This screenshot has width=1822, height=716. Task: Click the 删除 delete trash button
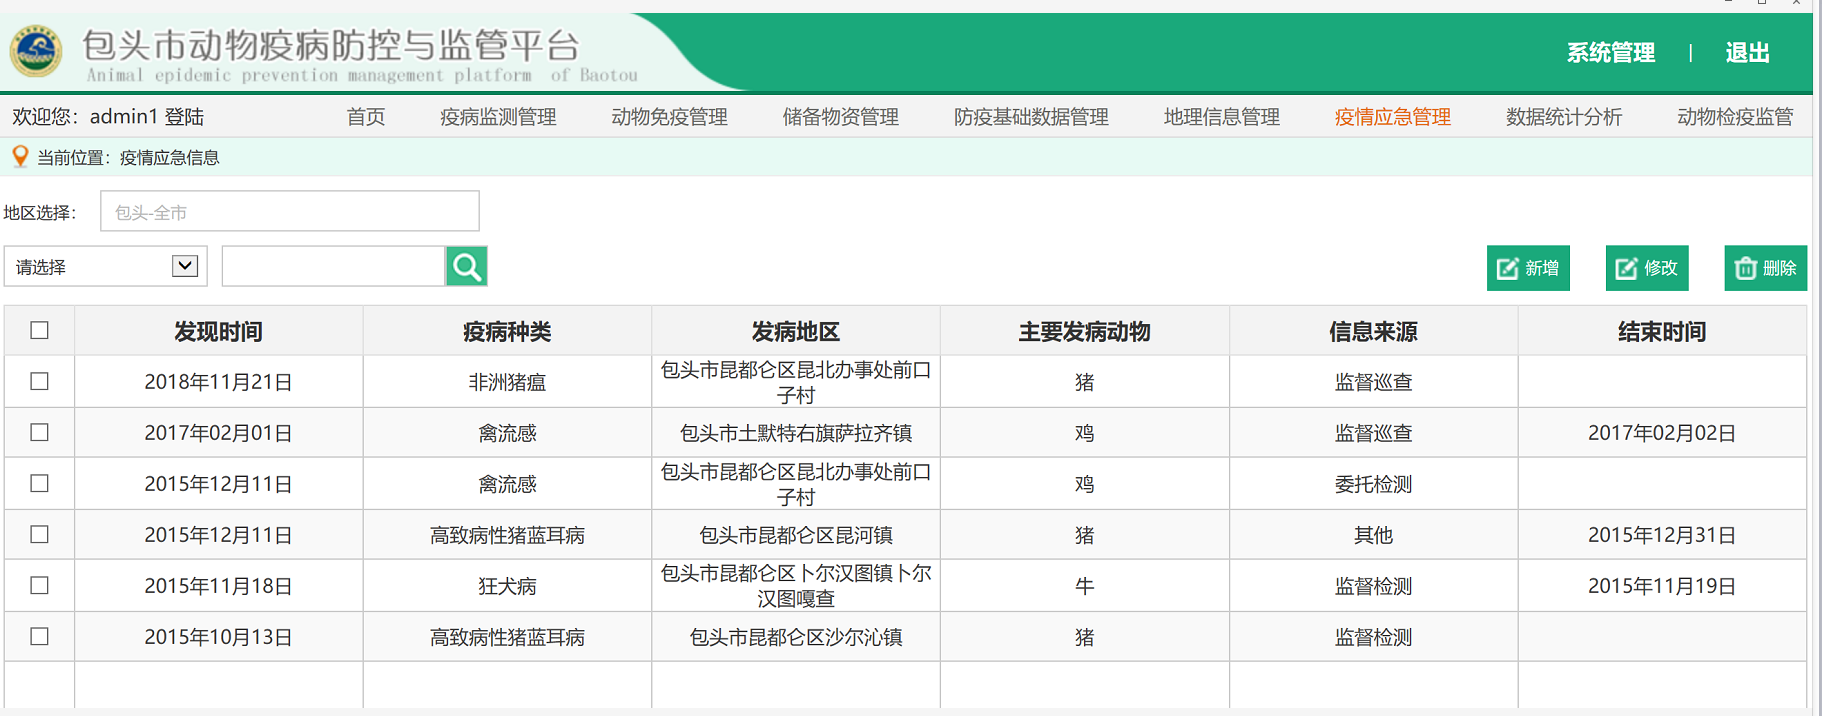click(1765, 268)
